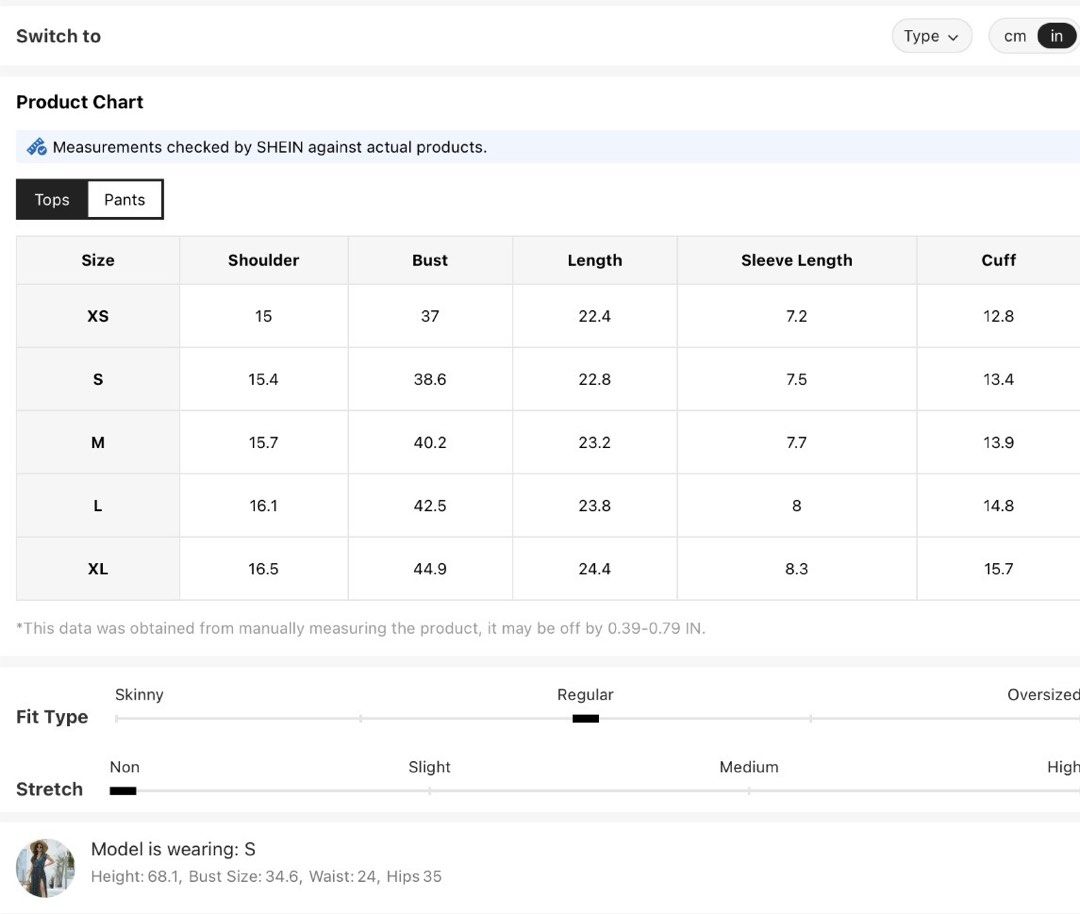The height and width of the screenshot is (914, 1080).
Task: Click the Sleeve Length column header
Action: (796, 260)
